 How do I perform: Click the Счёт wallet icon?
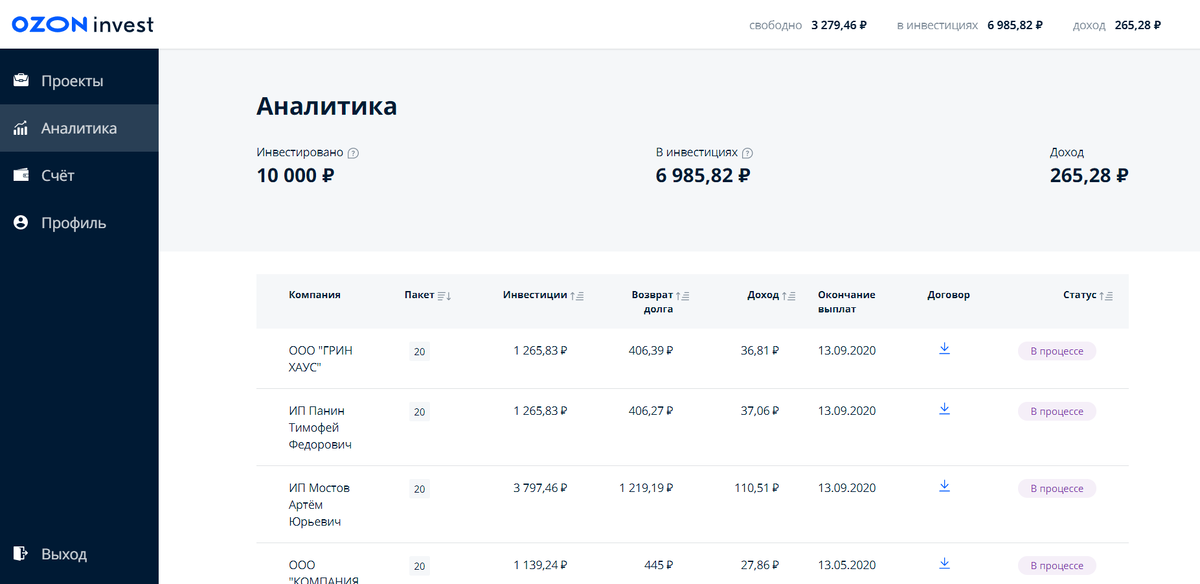click(x=20, y=175)
